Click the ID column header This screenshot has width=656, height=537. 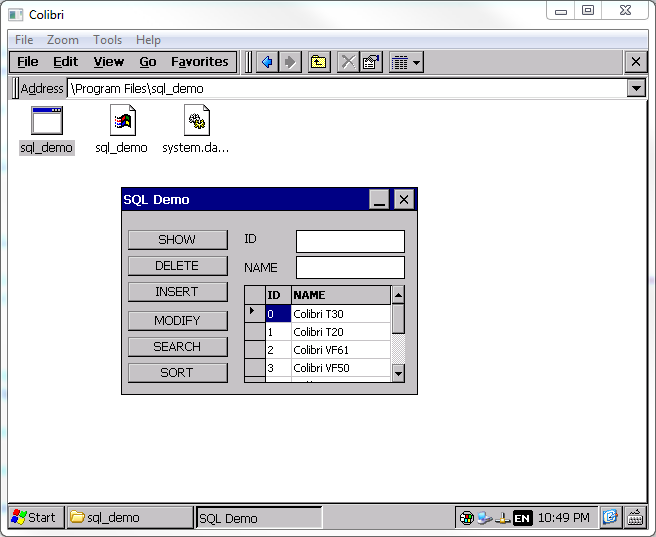[x=278, y=295]
